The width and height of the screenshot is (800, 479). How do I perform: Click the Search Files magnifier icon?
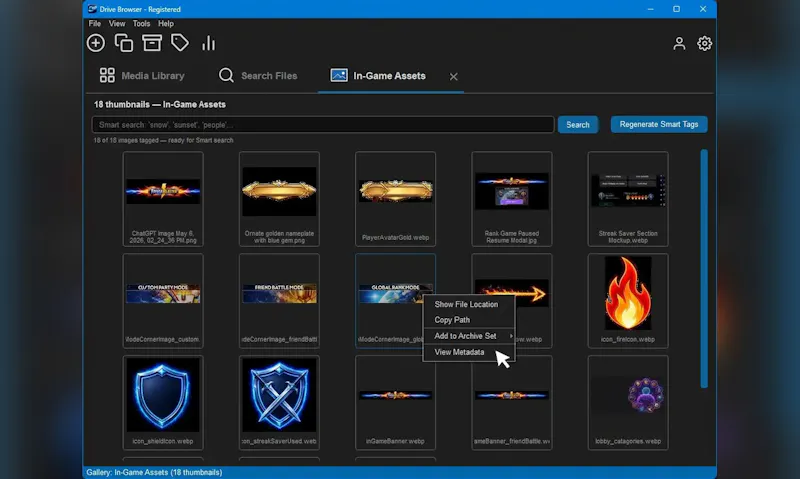[x=226, y=75]
